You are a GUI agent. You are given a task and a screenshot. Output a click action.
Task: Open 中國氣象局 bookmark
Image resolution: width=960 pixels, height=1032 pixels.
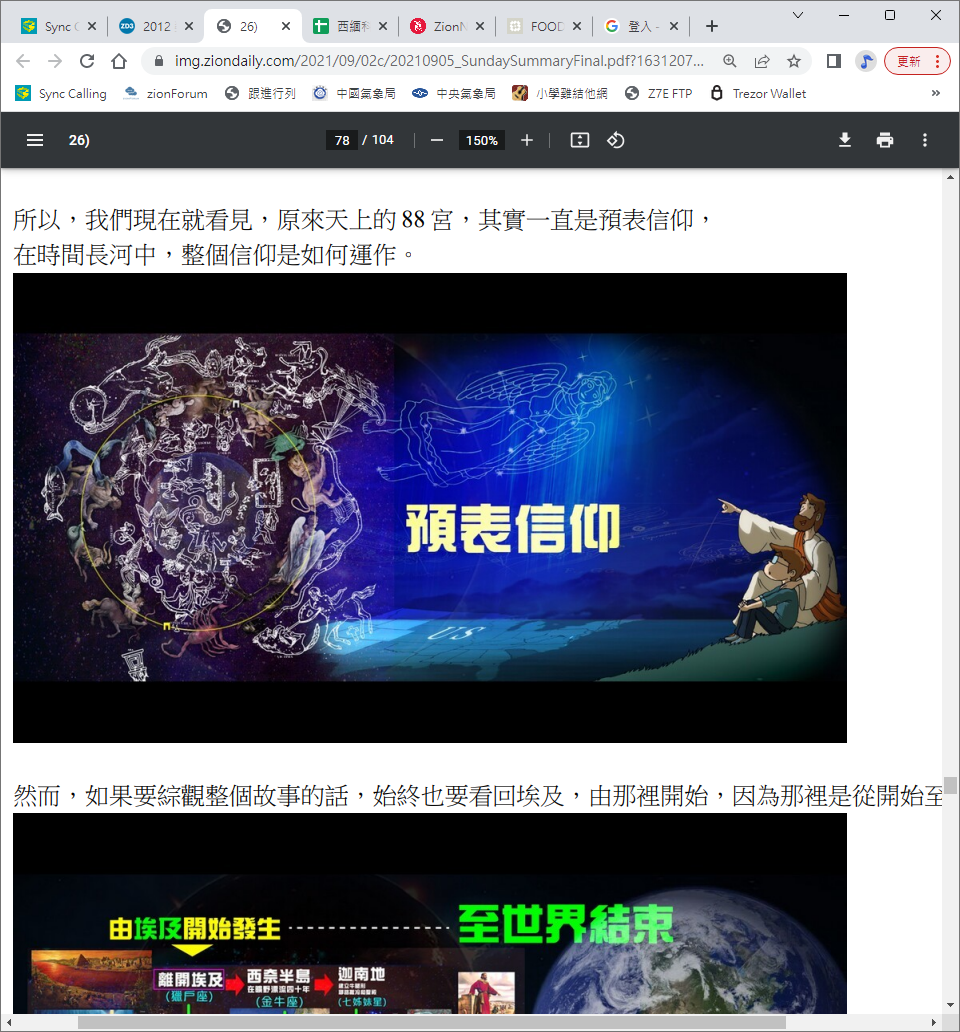[x=355, y=93]
